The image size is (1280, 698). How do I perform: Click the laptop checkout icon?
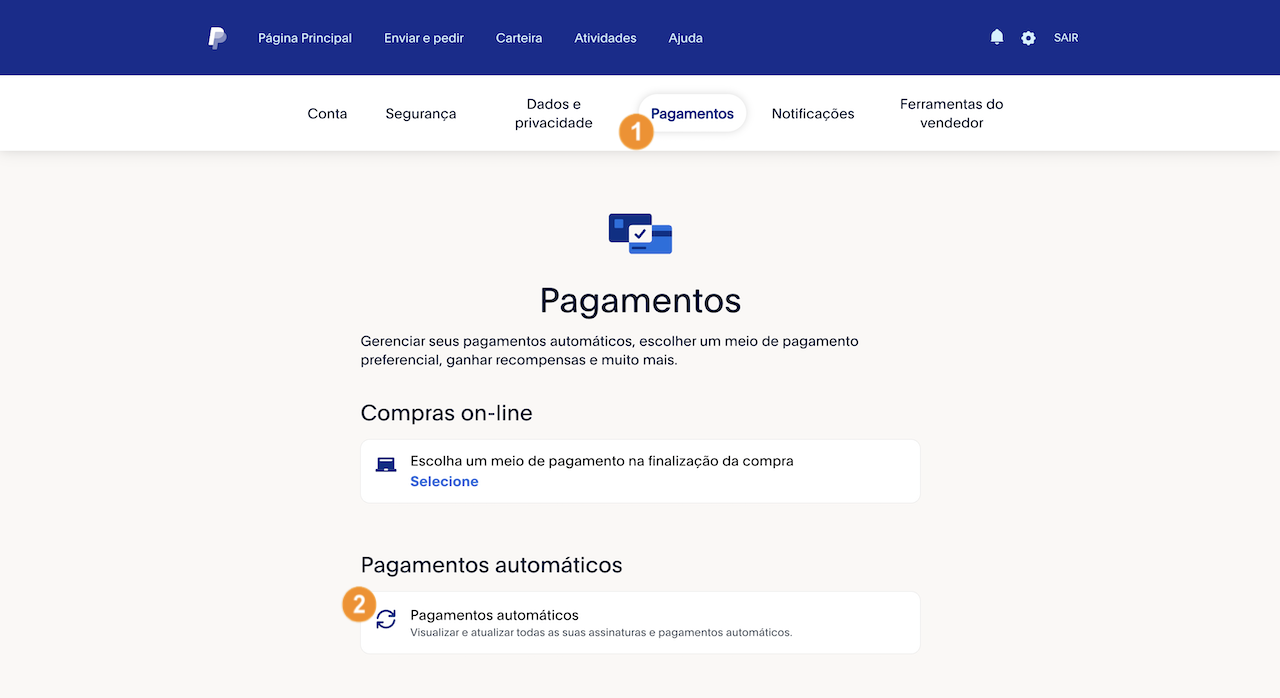386,463
